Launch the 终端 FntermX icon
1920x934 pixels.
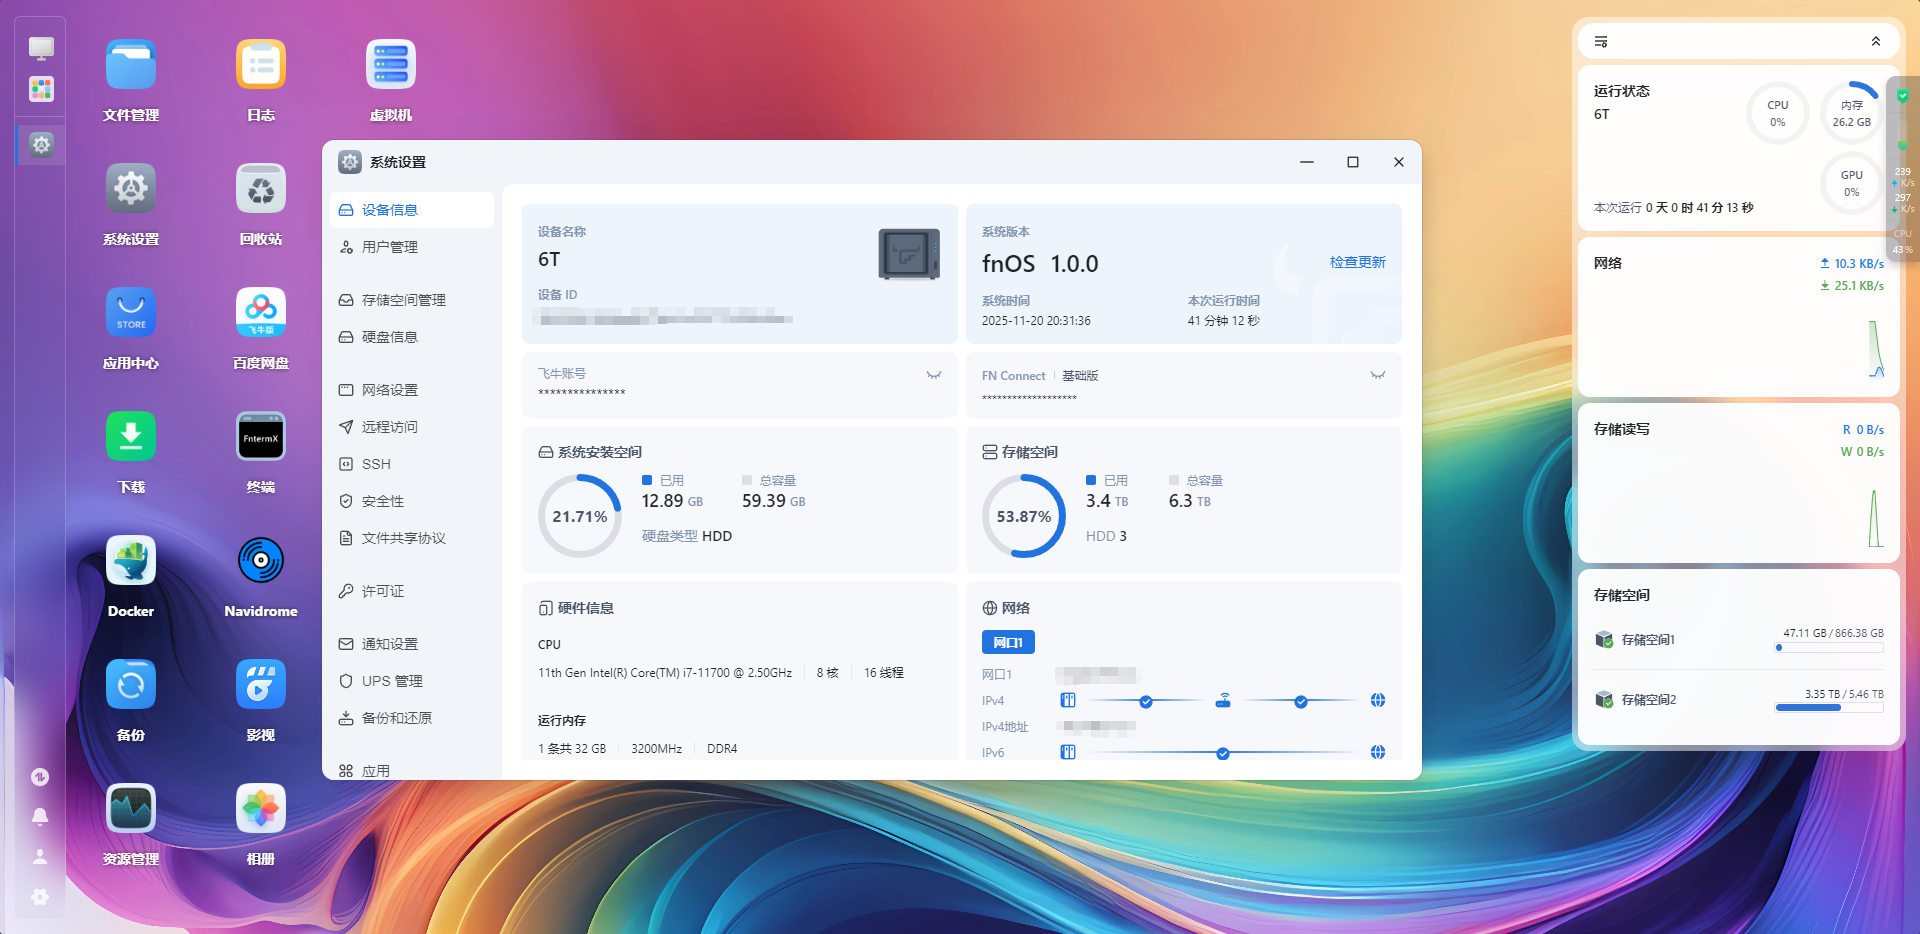tap(261, 437)
